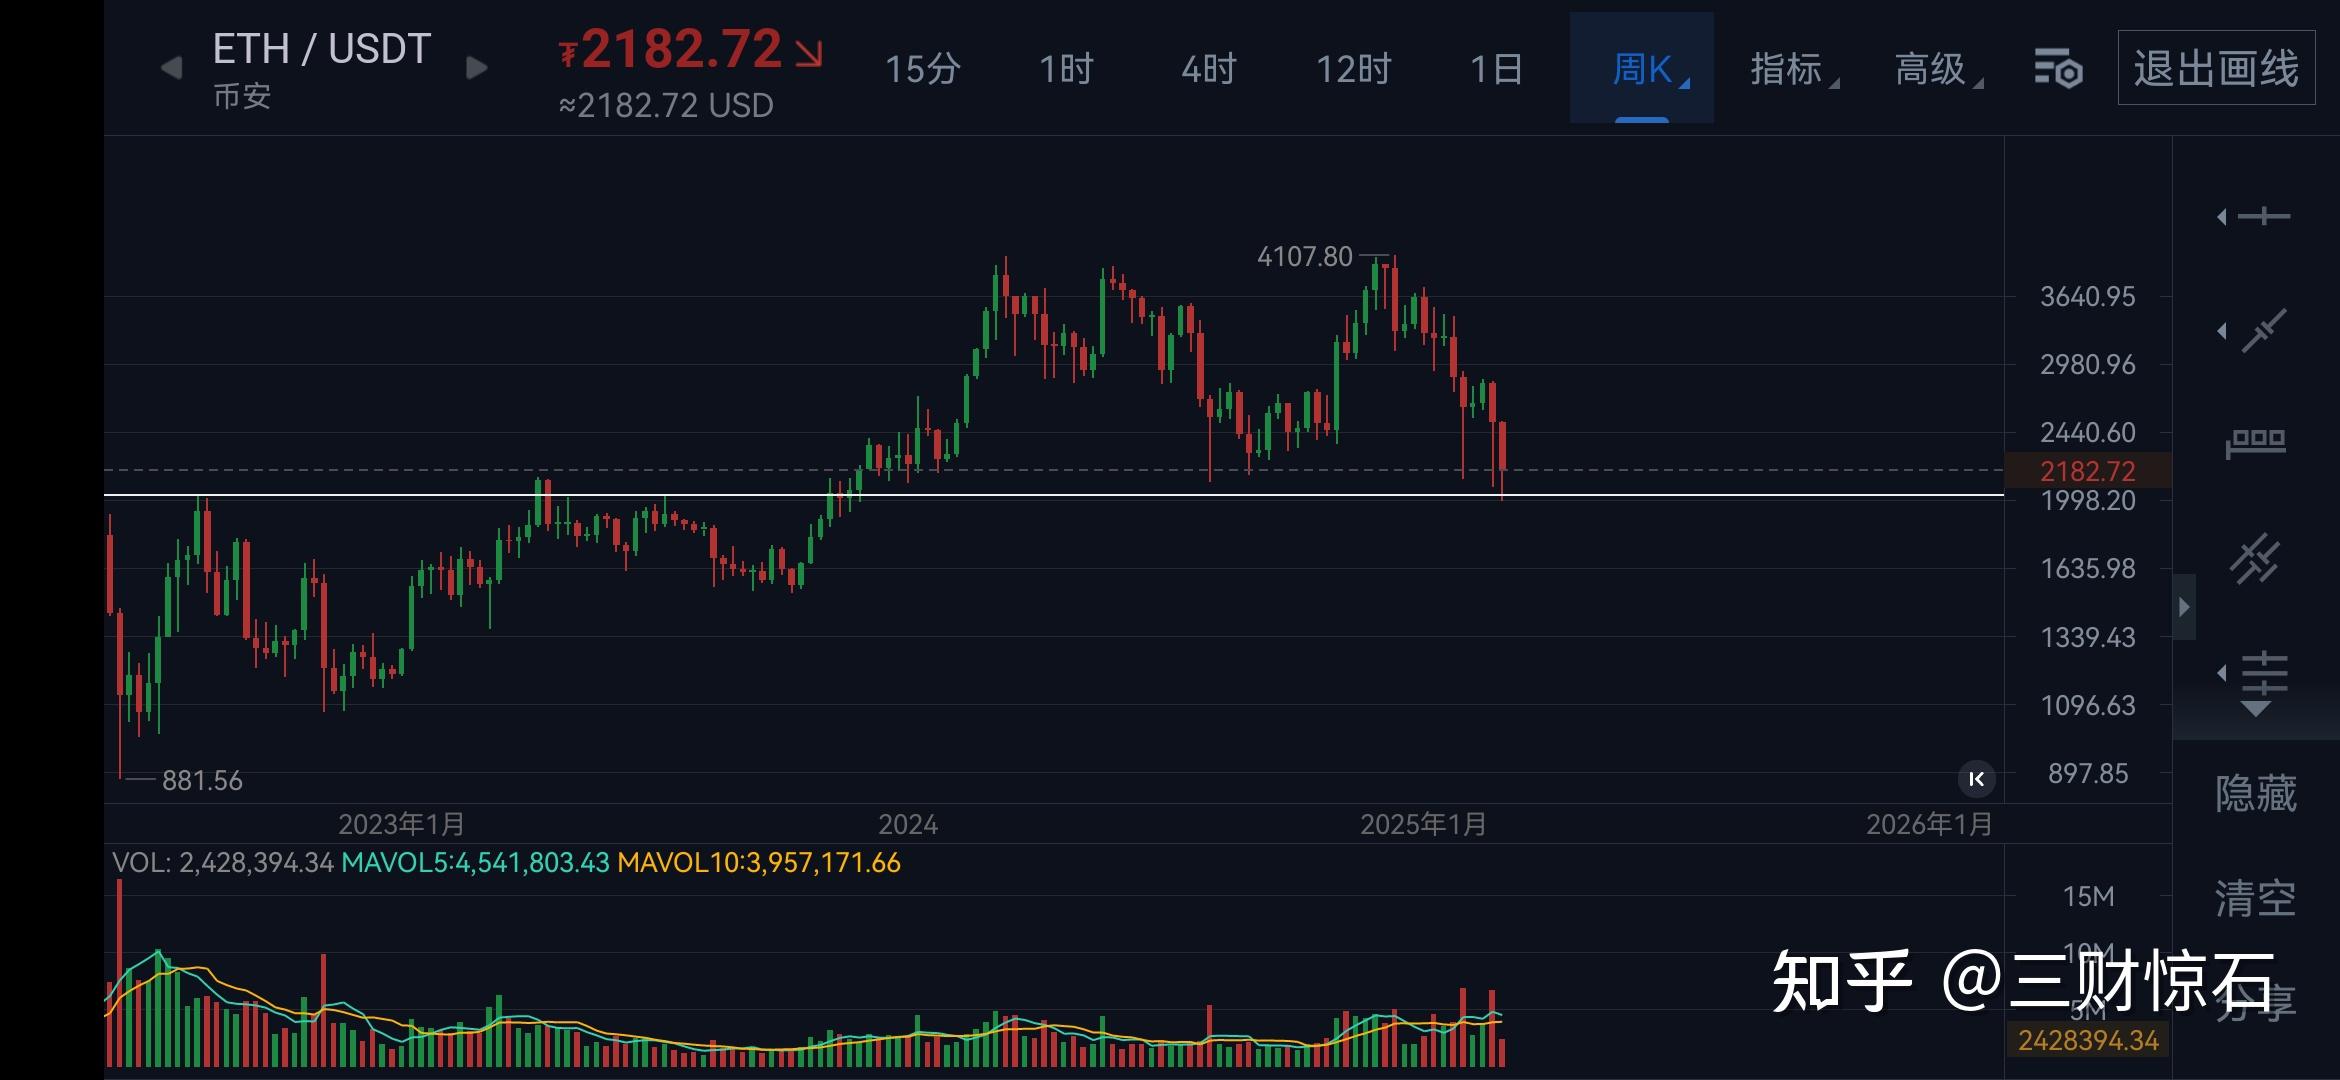This screenshot has width=2340, height=1080.
Task: Go to previous trading pair arrow
Action: click(172, 68)
